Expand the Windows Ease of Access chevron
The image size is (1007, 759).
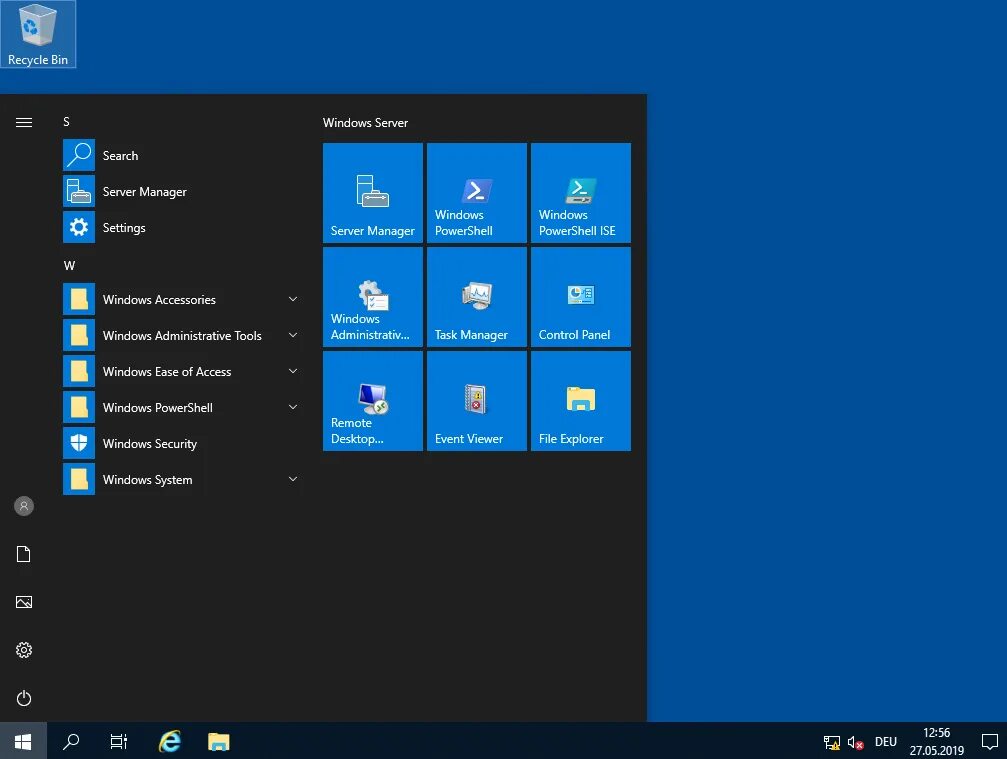tap(293, 371)
